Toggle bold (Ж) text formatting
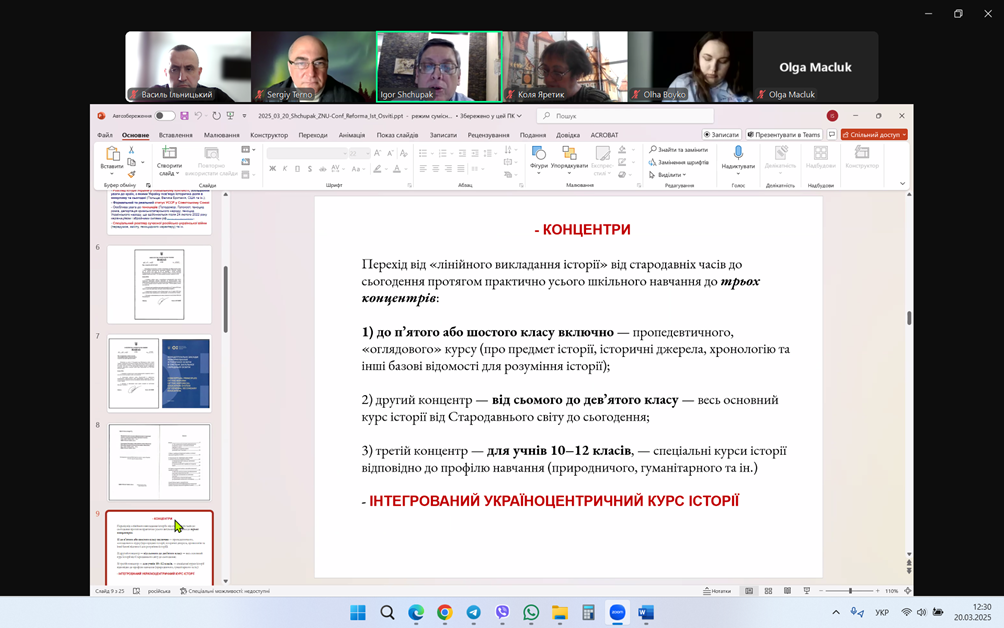Screen dimensions: 1004x628 272,169
